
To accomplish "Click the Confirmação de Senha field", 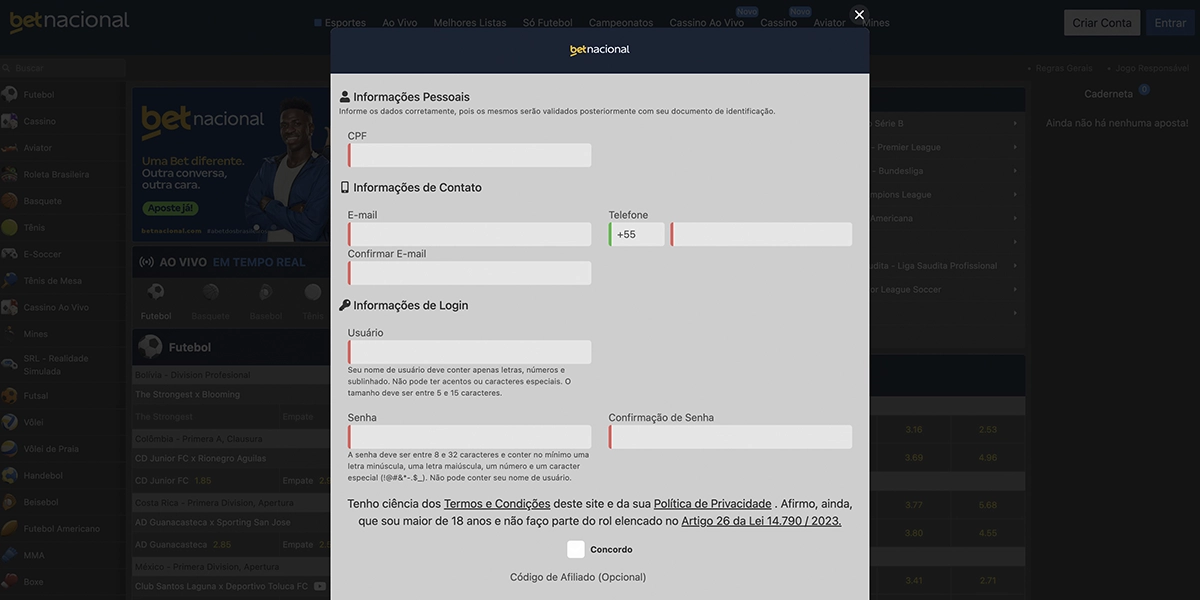I will coord(731,437).
